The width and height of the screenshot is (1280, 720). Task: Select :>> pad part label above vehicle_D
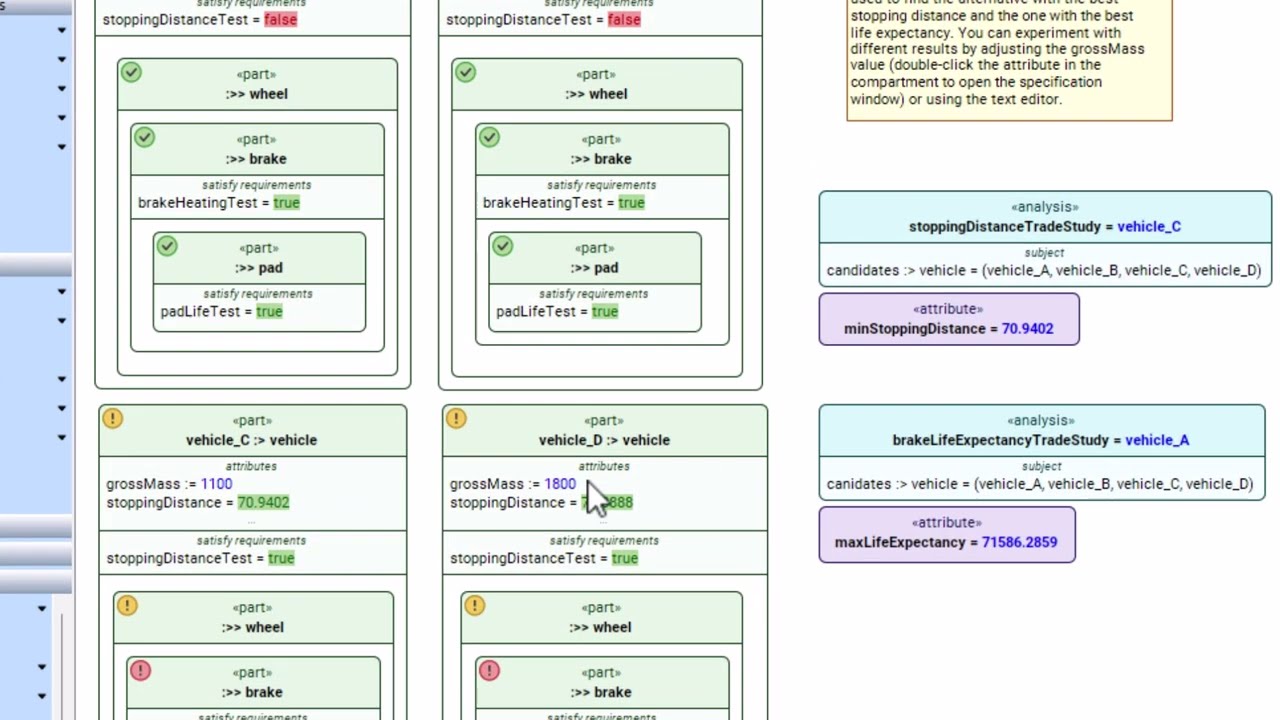[x=594, y=268]
